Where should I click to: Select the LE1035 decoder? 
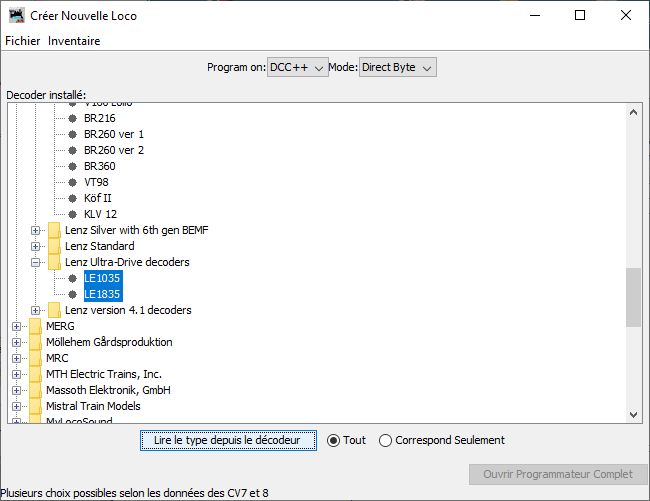(102, 278)
